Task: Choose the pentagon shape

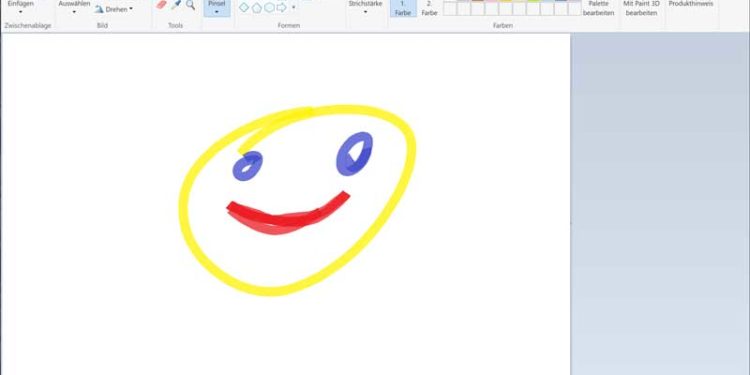Action: pos(256,7)
